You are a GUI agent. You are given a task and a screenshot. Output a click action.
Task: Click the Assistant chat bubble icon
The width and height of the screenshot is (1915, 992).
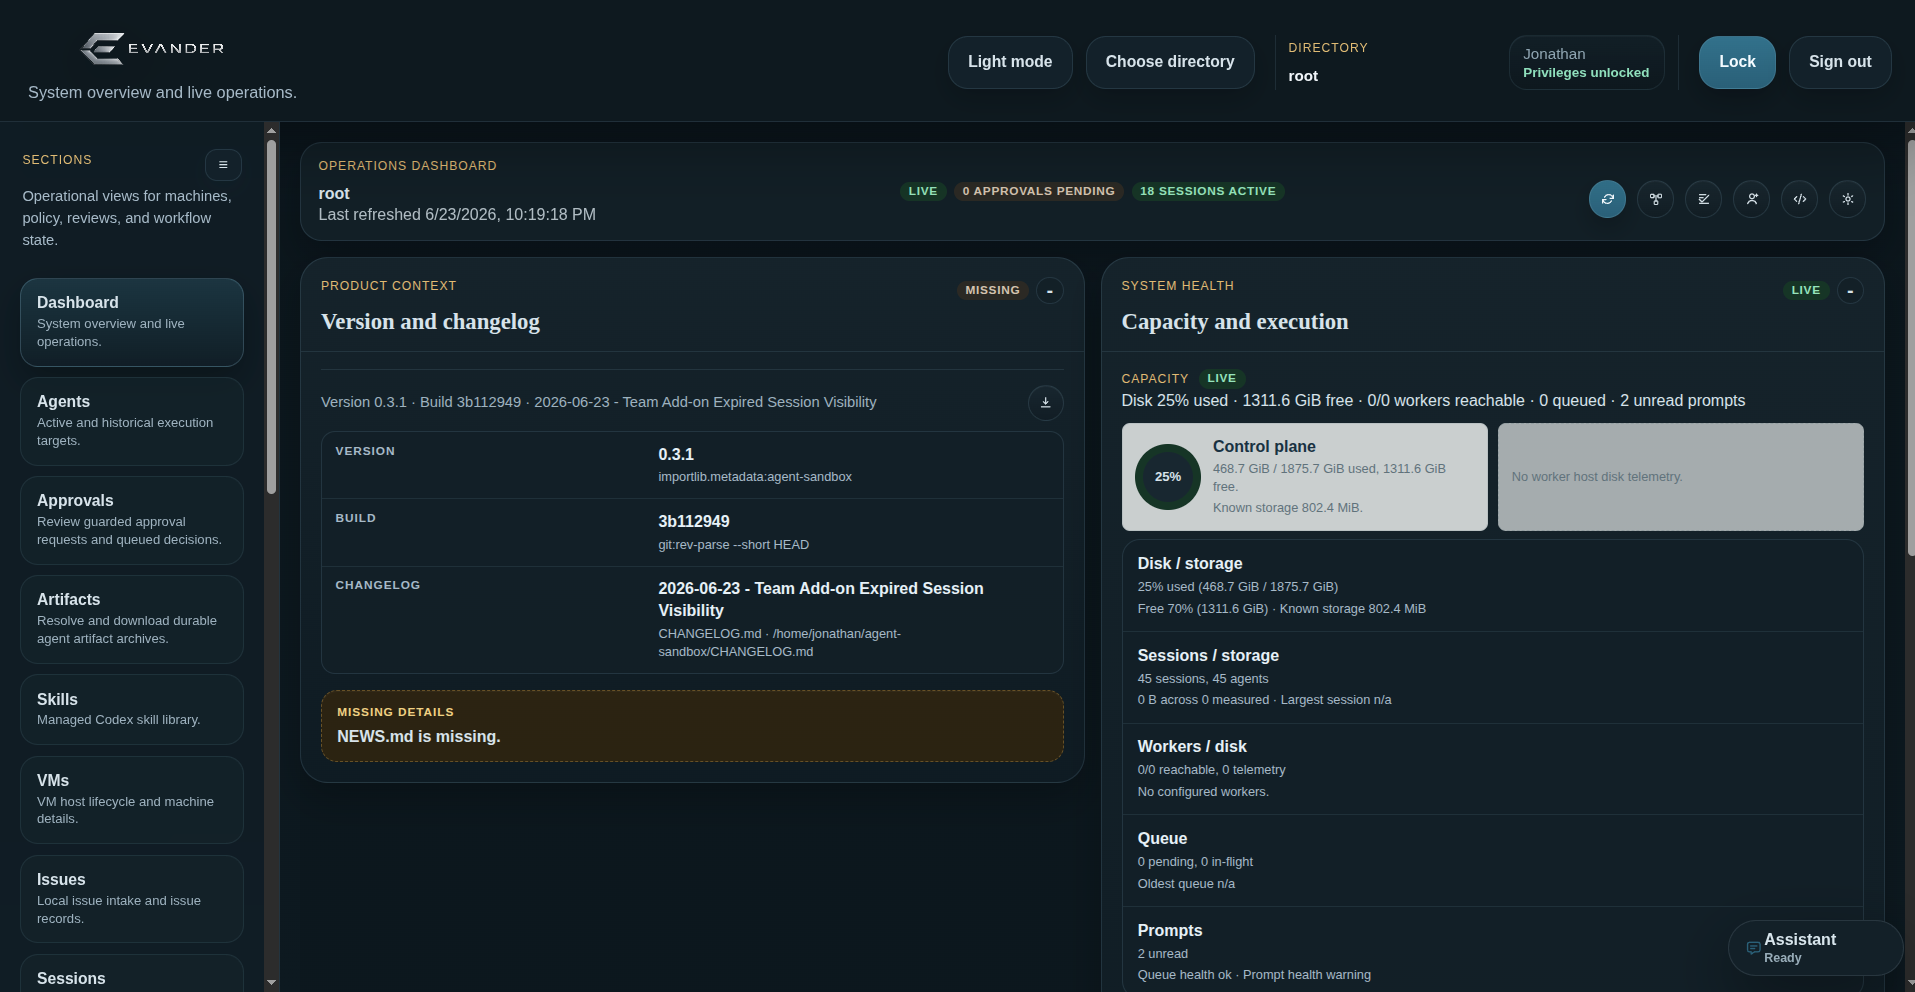coord(1752,948)
